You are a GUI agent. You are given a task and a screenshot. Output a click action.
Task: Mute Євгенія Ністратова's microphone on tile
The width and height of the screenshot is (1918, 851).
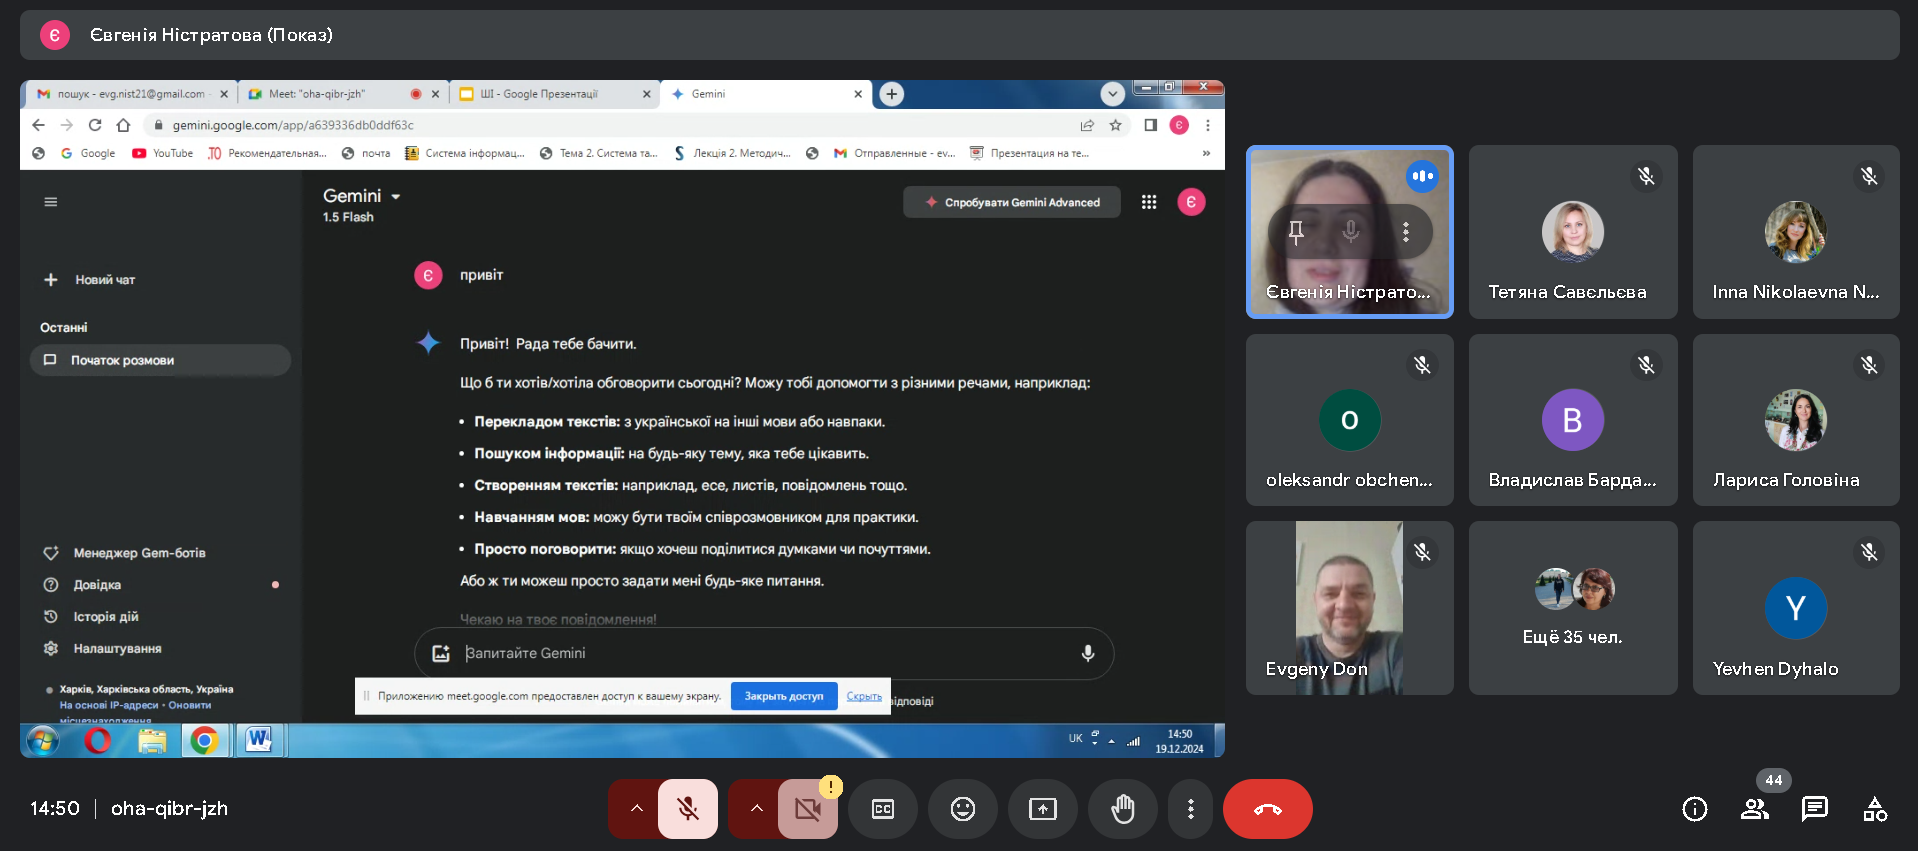[x=1351, y=232]
